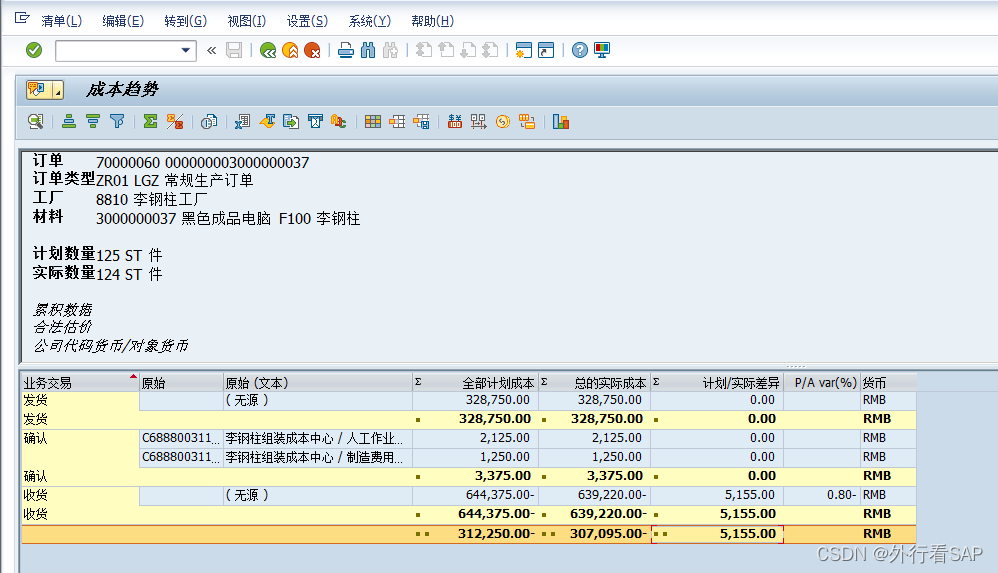
Task: Open Find with the binoculars icon
Action: tap(368, 50)
